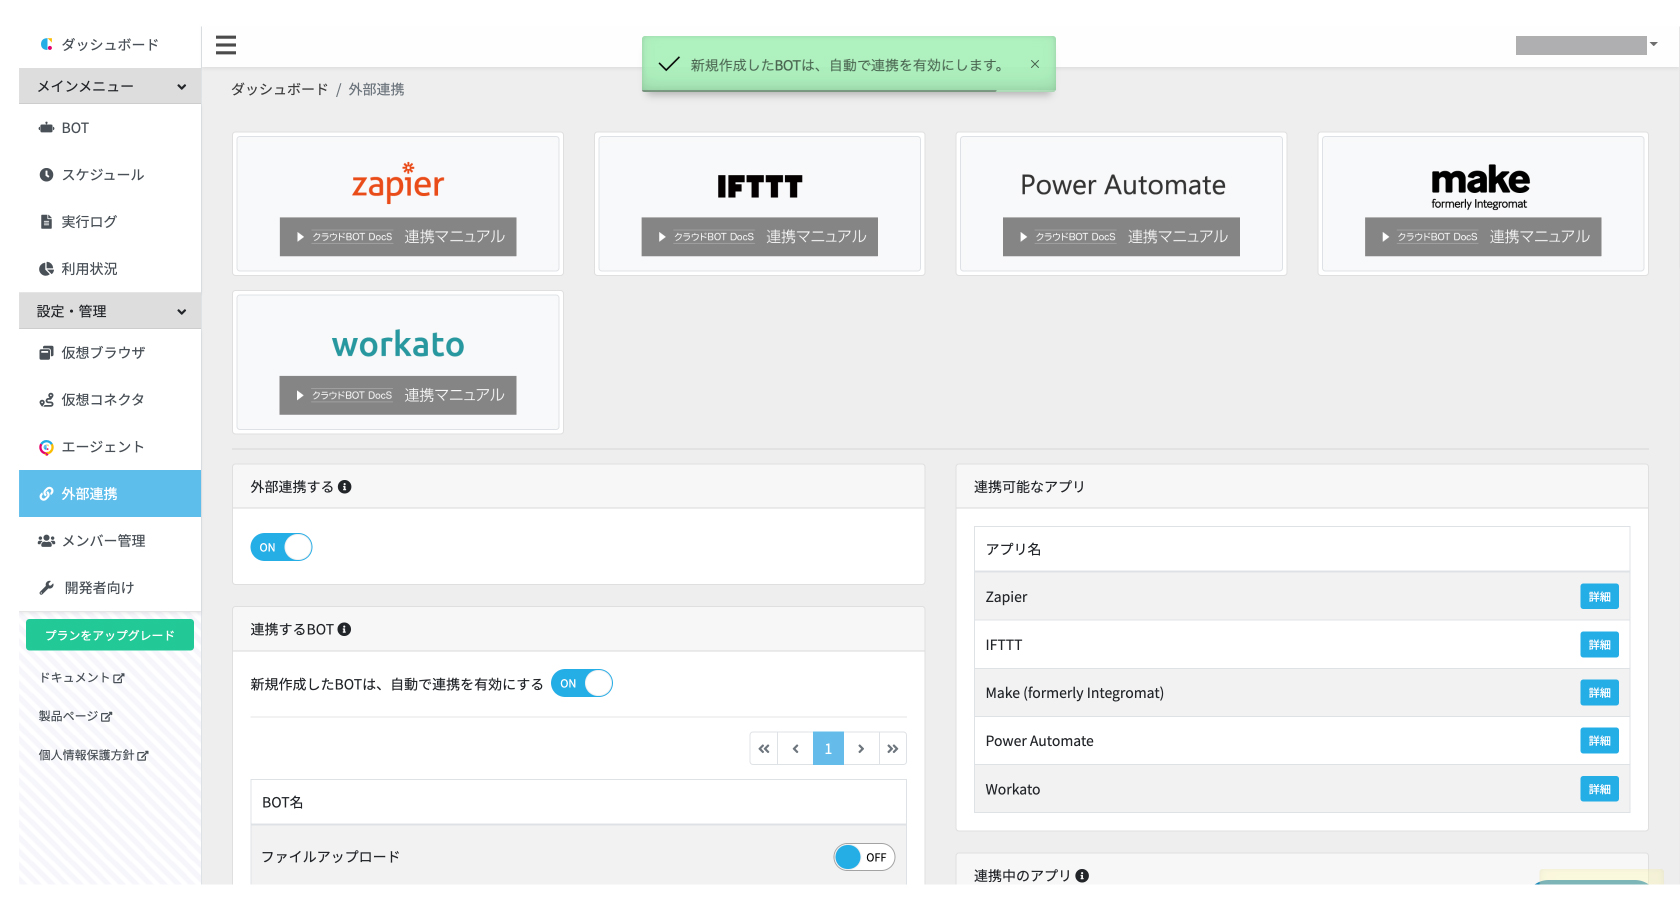Click プランをアップグレード button
1680x905 pixels.
(110, 635)
